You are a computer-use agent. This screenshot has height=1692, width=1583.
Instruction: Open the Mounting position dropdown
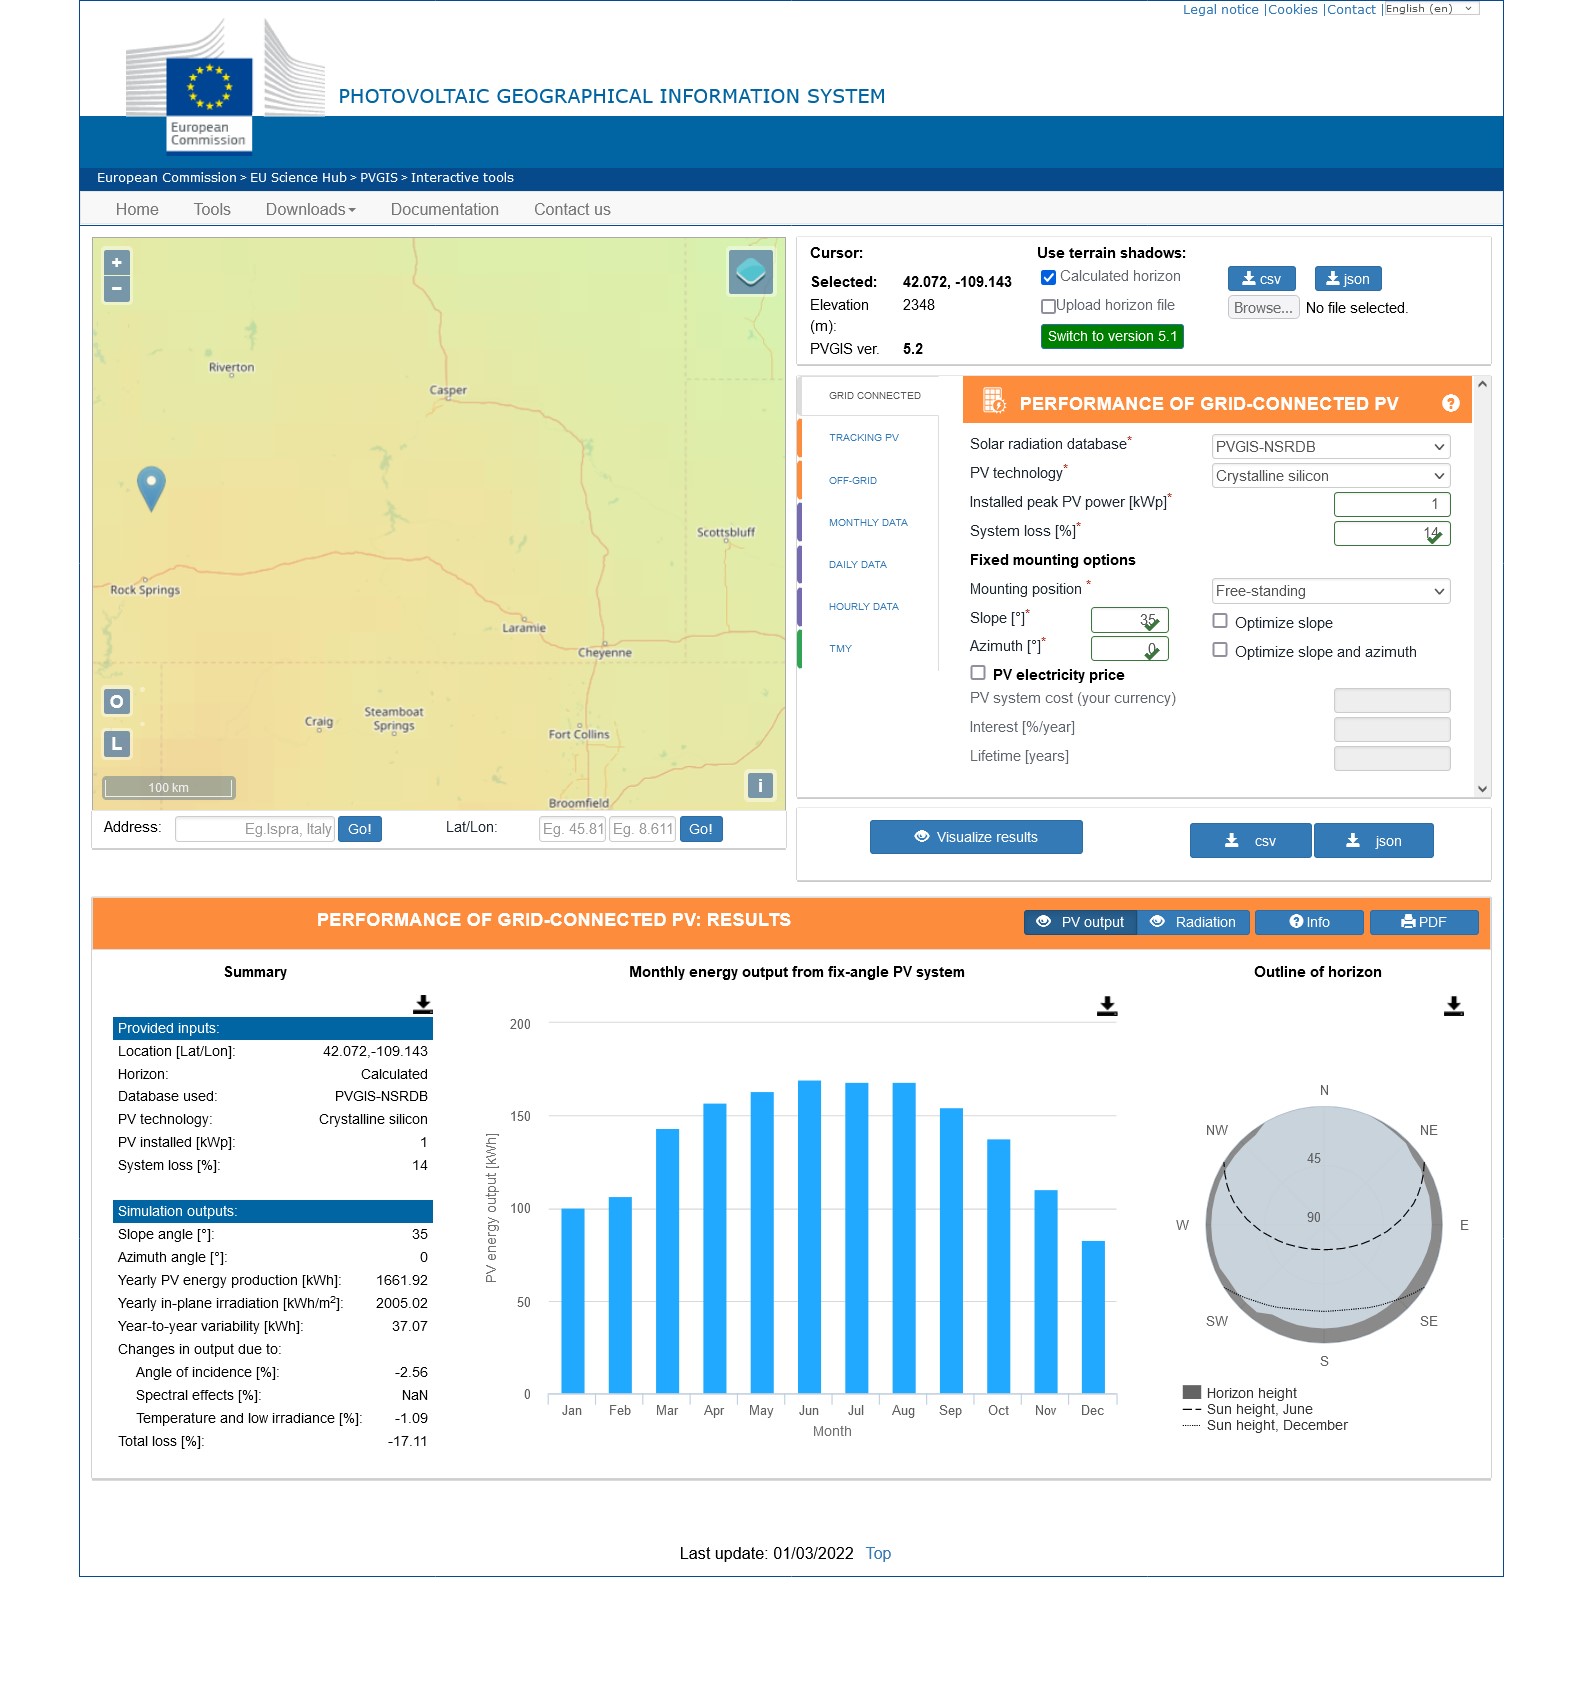coord(1330,591)
